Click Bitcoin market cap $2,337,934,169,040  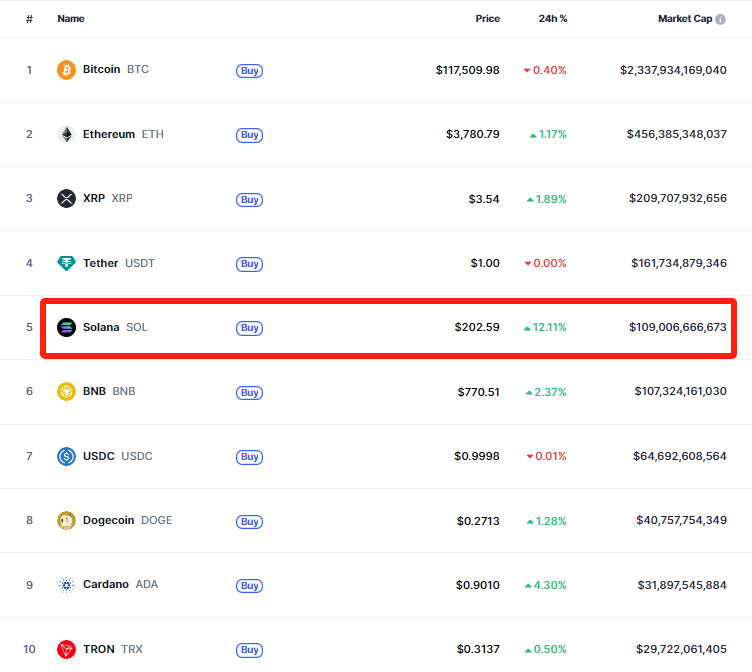[x=673, y=70]
